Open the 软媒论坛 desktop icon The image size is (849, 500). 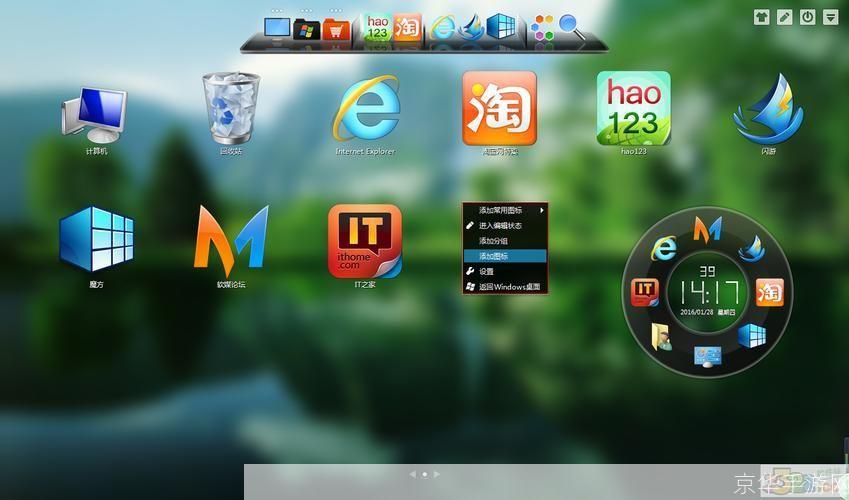click(x=231, y=239)
